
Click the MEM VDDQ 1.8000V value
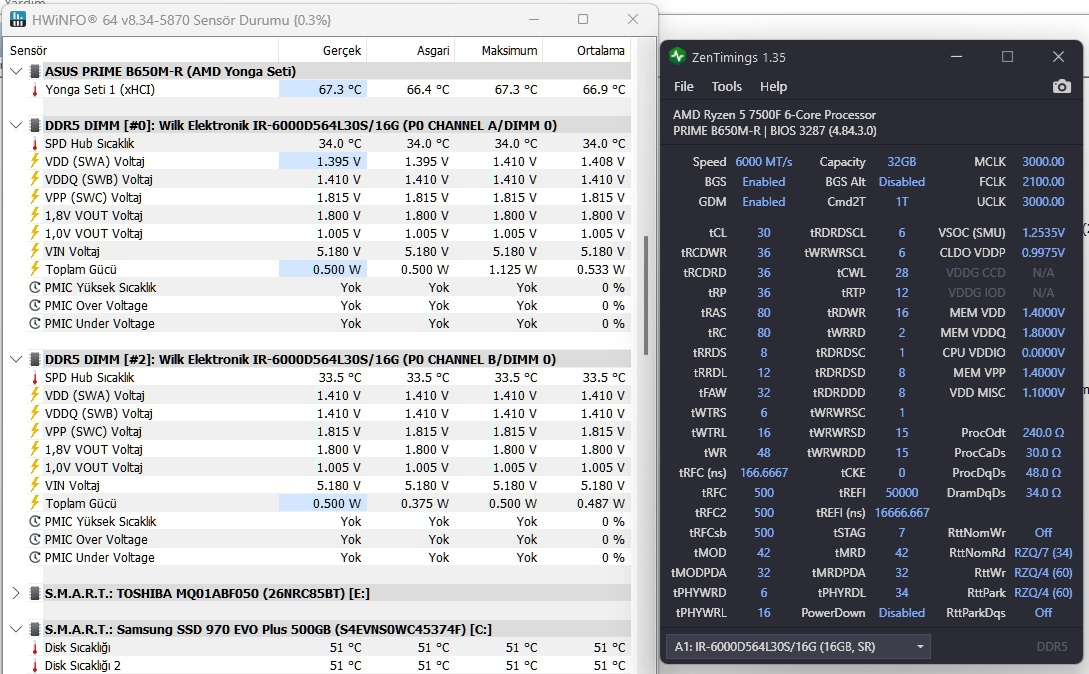click(x=1043, y=333)
